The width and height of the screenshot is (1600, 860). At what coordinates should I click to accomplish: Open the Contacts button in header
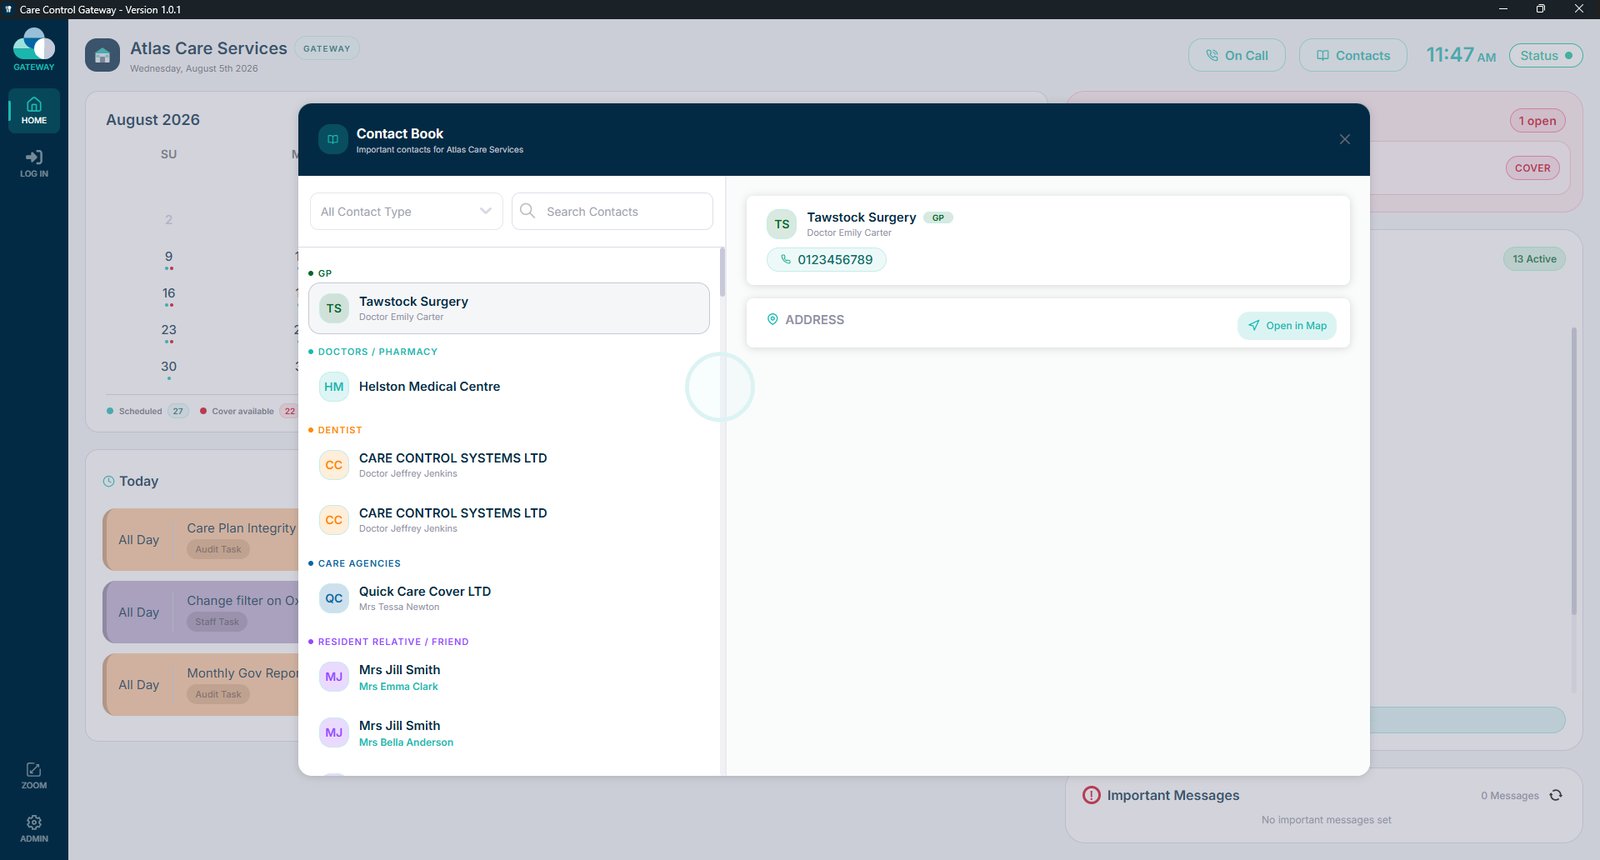point(1353,55)
